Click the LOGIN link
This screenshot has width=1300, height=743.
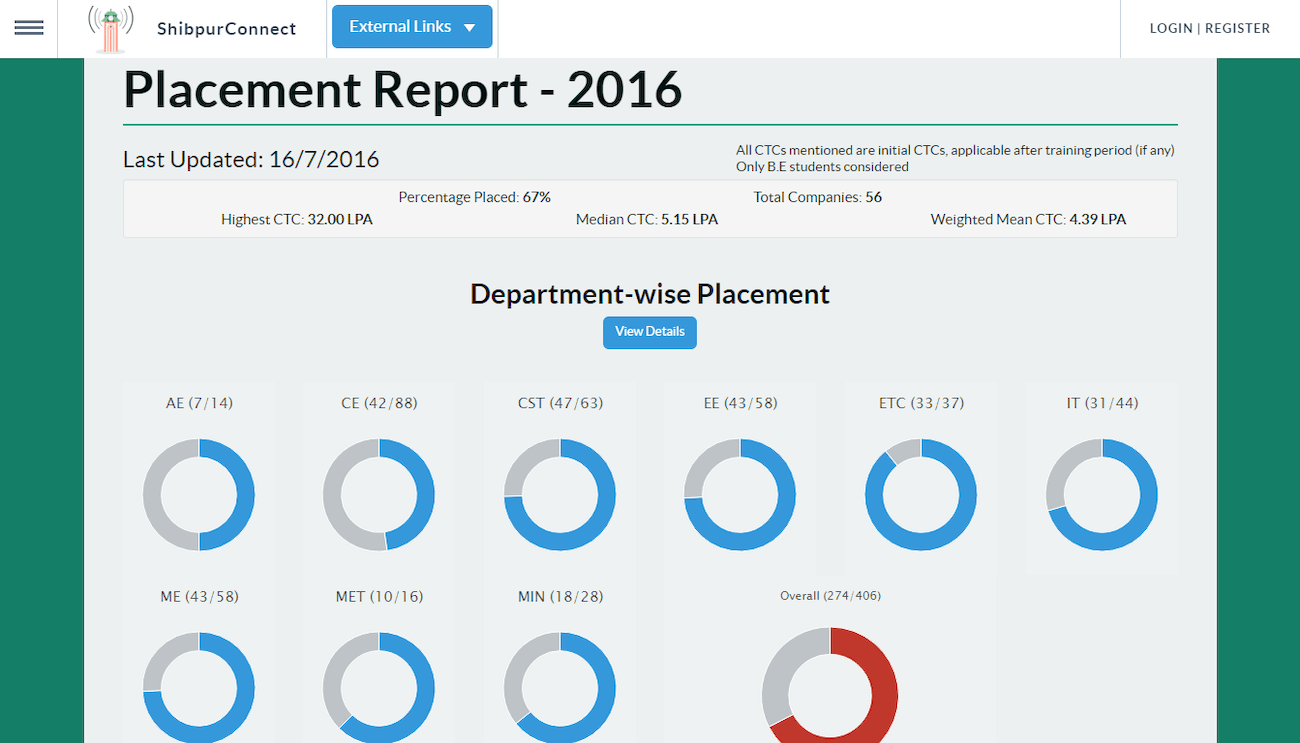click(1170, 28)
